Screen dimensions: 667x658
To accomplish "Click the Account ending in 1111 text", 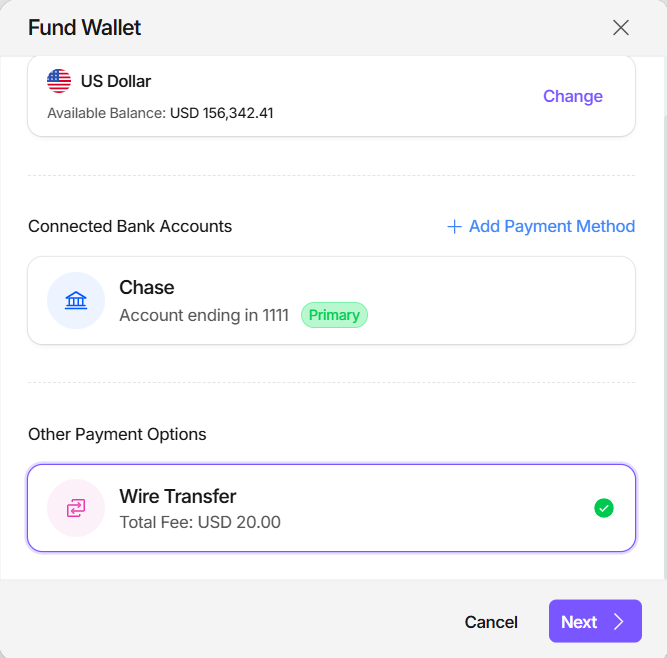I will (x=204, y=315).
